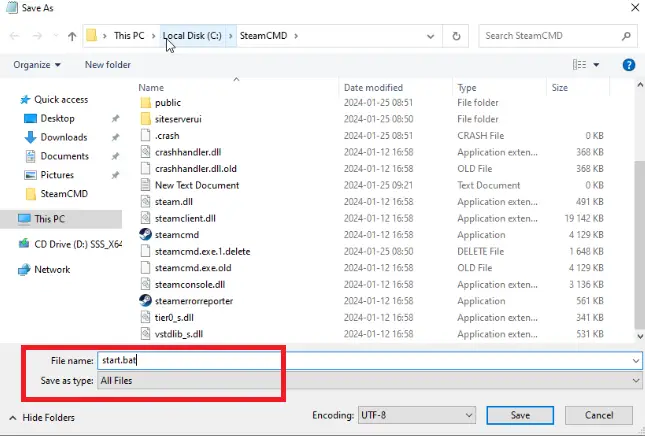
Task: Click the Save button
Action: [x=520, y=415]
